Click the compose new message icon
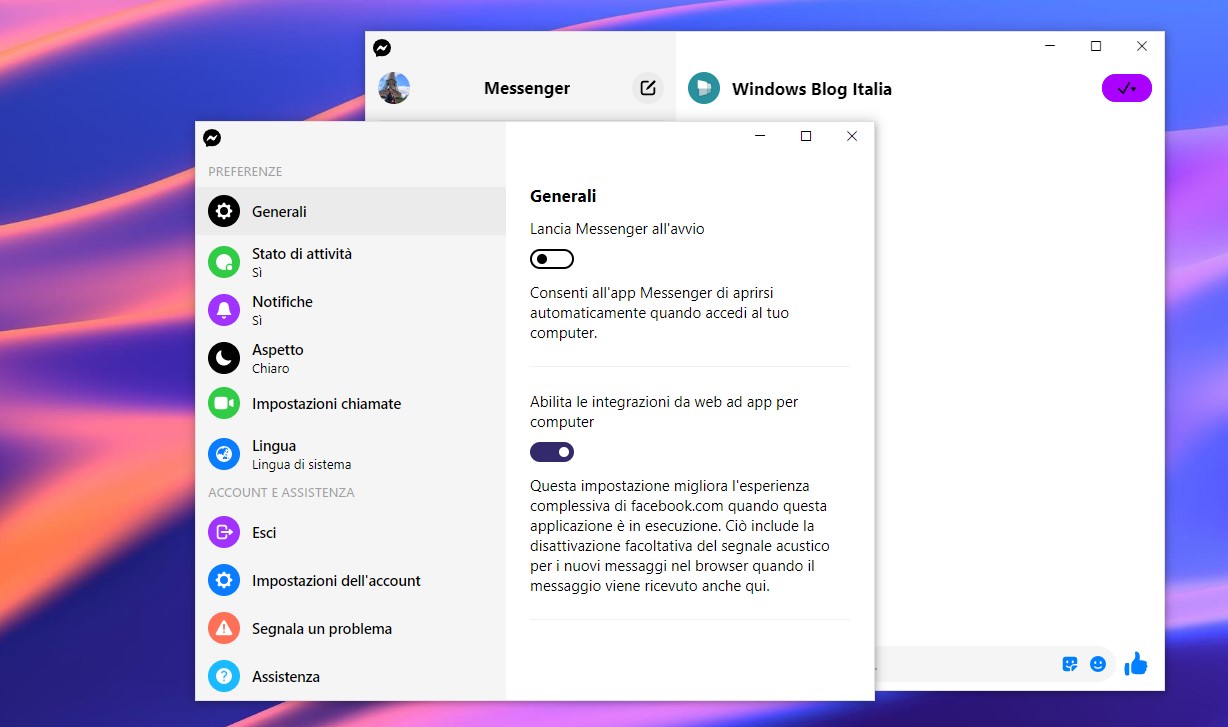The image size is (1228, 727). point(648,88)
